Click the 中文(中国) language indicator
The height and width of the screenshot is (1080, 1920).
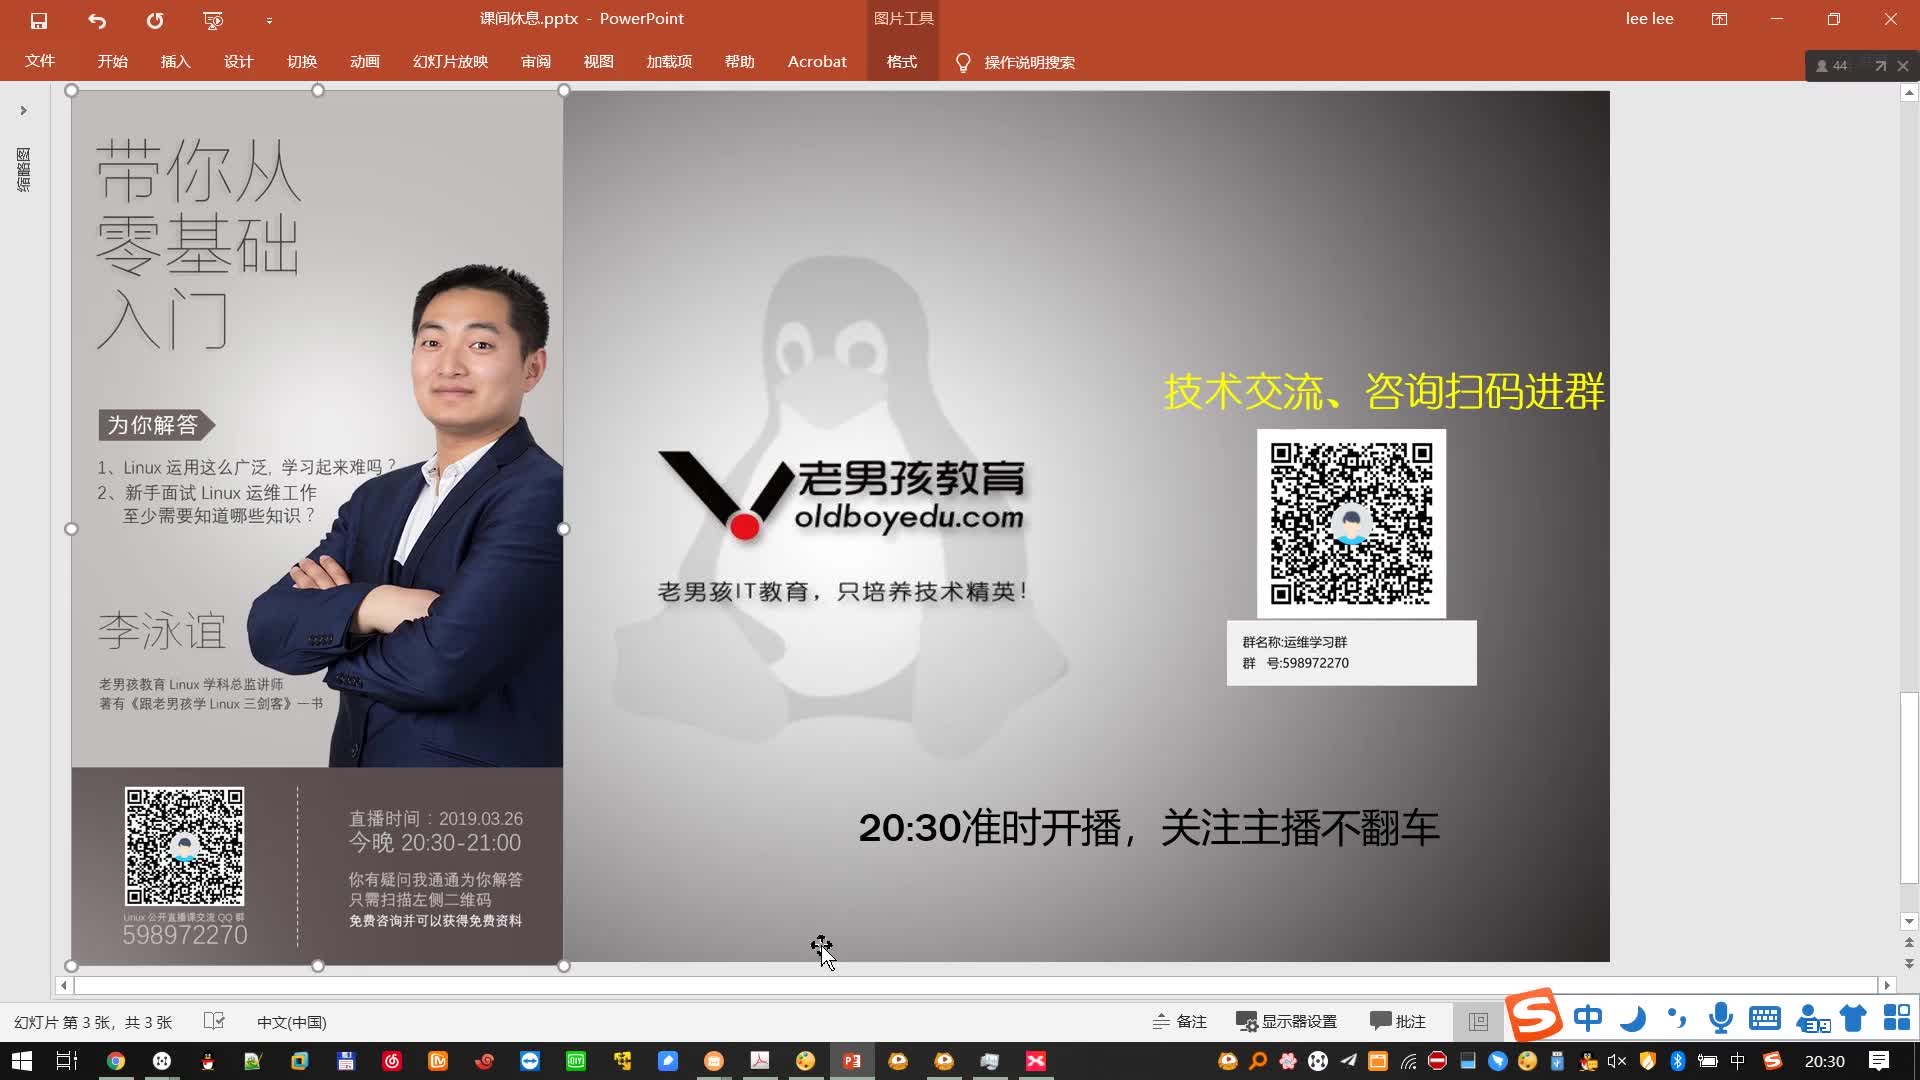(292, 1022)
